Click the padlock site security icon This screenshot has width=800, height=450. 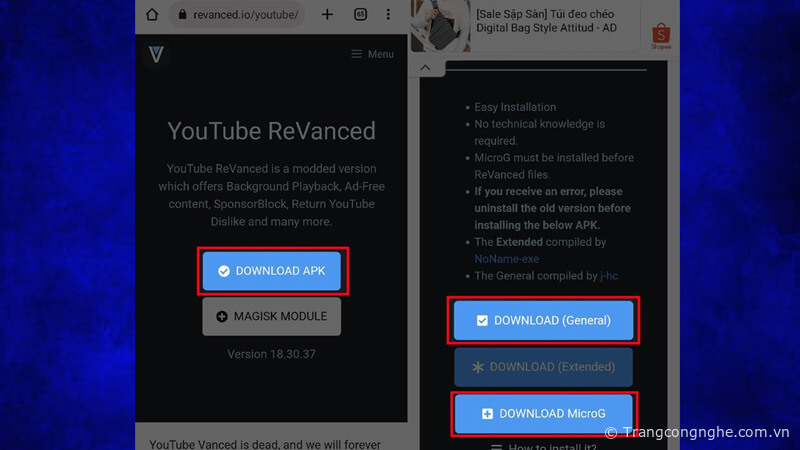[181, 15]
